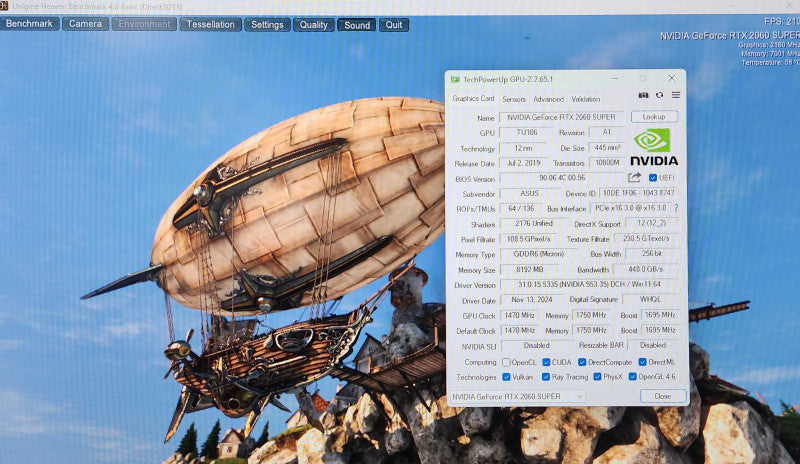Open the Validation tab in GPU-Z
The image size is (800, 464).
(x=586, y=99)
